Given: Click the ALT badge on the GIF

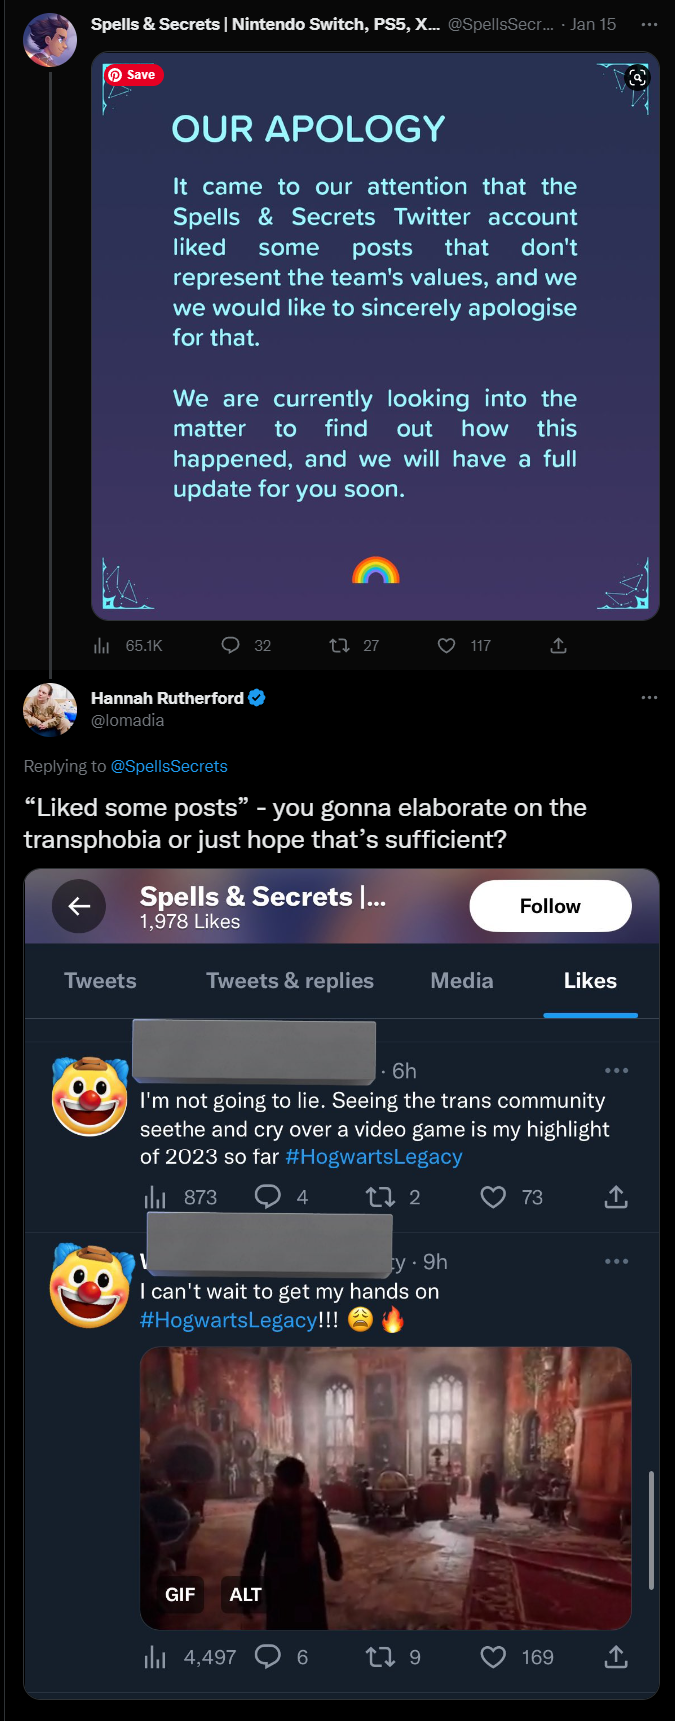Looking at the screenshot, I should 245,1595.
